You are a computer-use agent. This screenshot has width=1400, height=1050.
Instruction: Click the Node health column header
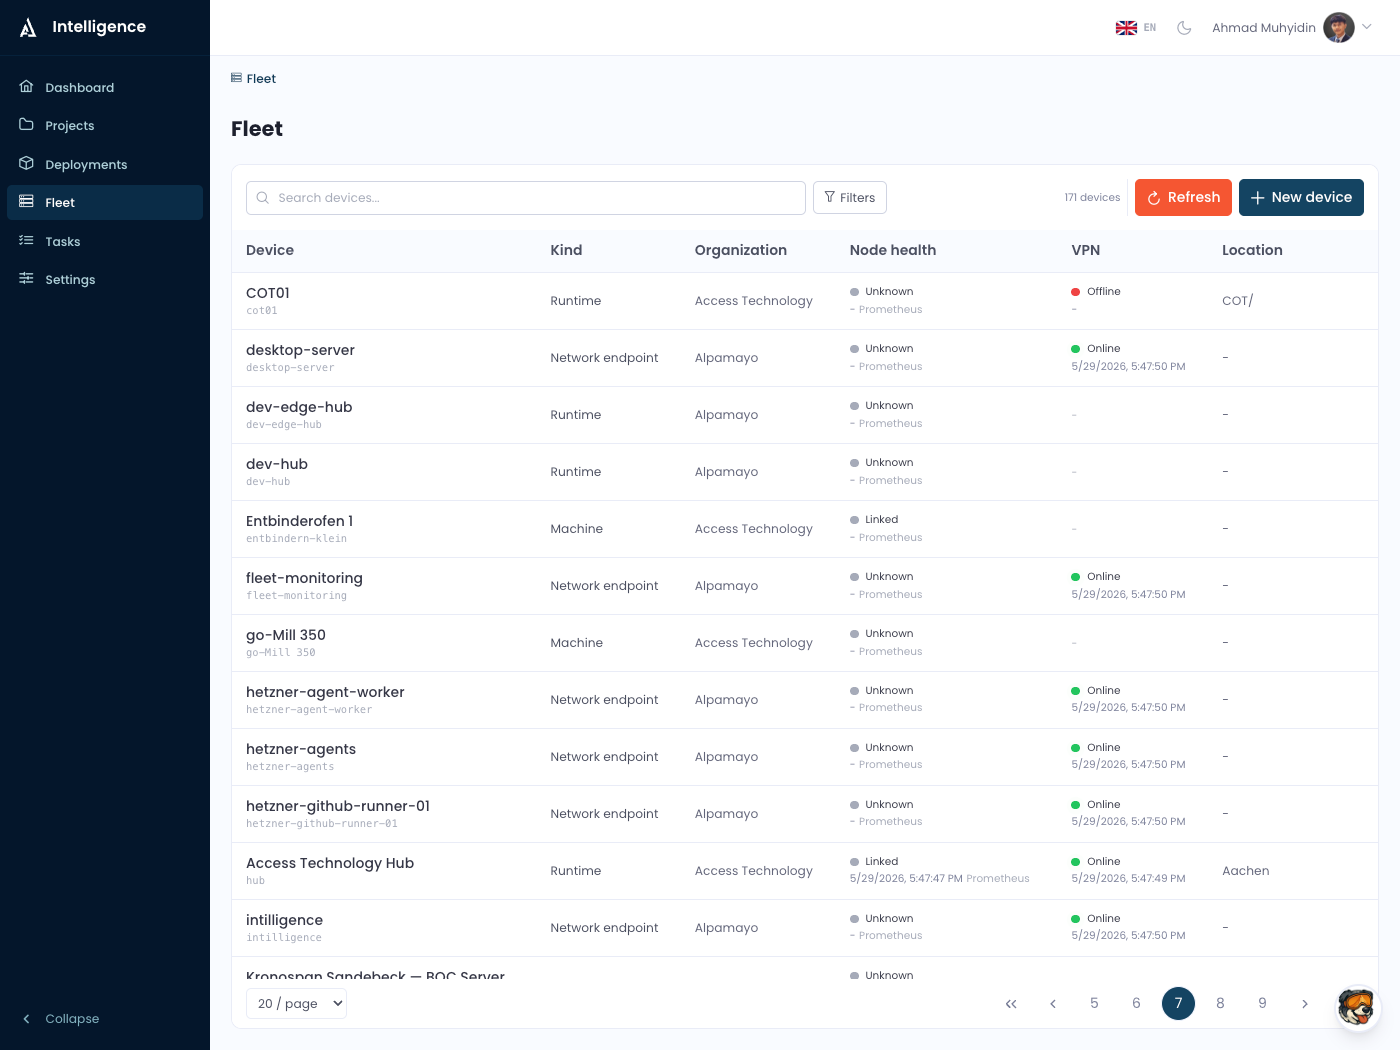point(893,250)
